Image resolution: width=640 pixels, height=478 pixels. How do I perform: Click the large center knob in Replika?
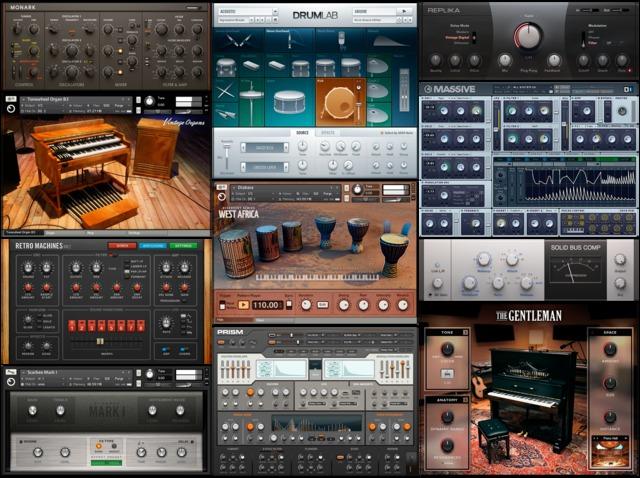(x=528, y=36)
